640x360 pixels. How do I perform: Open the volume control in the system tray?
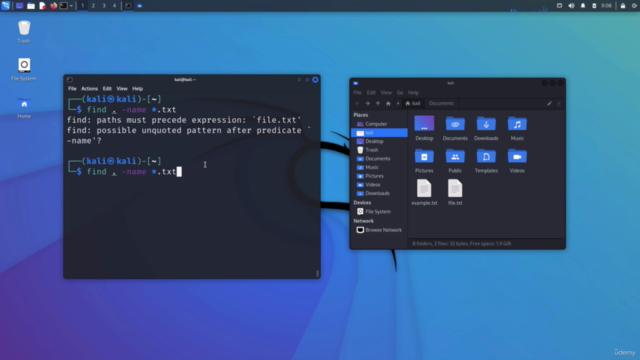click(571, 6)
